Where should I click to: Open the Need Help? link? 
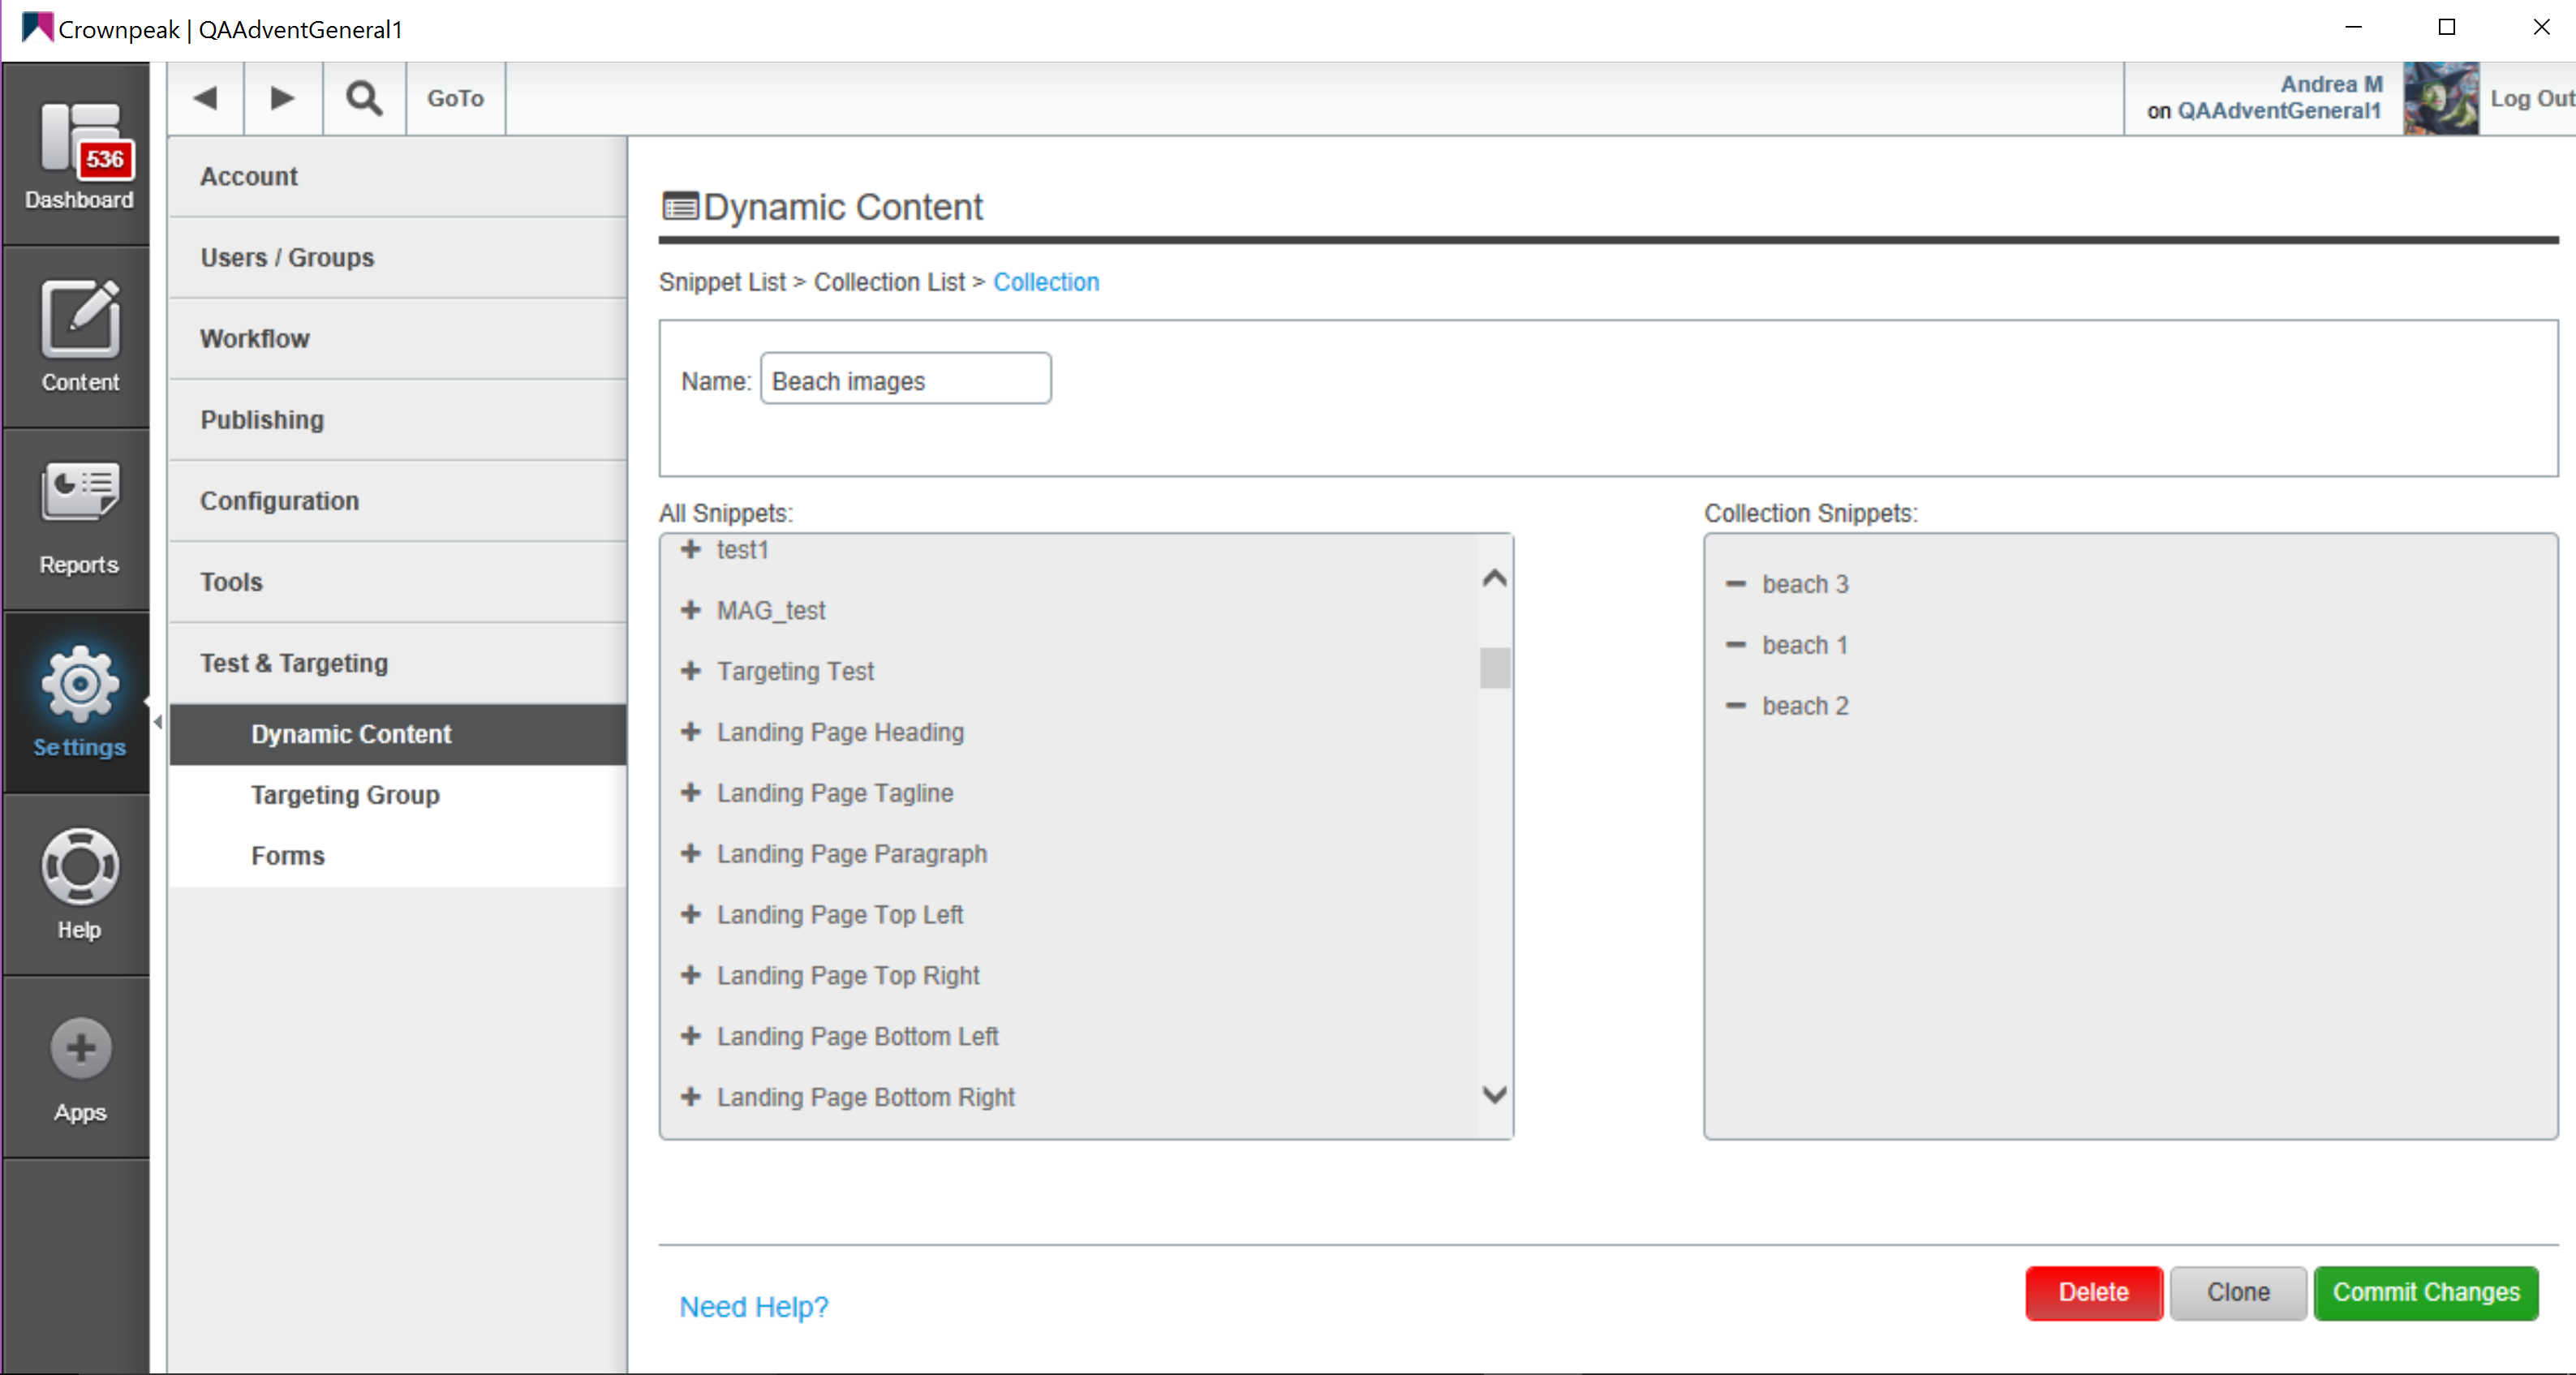pyautogui.click(x=754, y=1307)
